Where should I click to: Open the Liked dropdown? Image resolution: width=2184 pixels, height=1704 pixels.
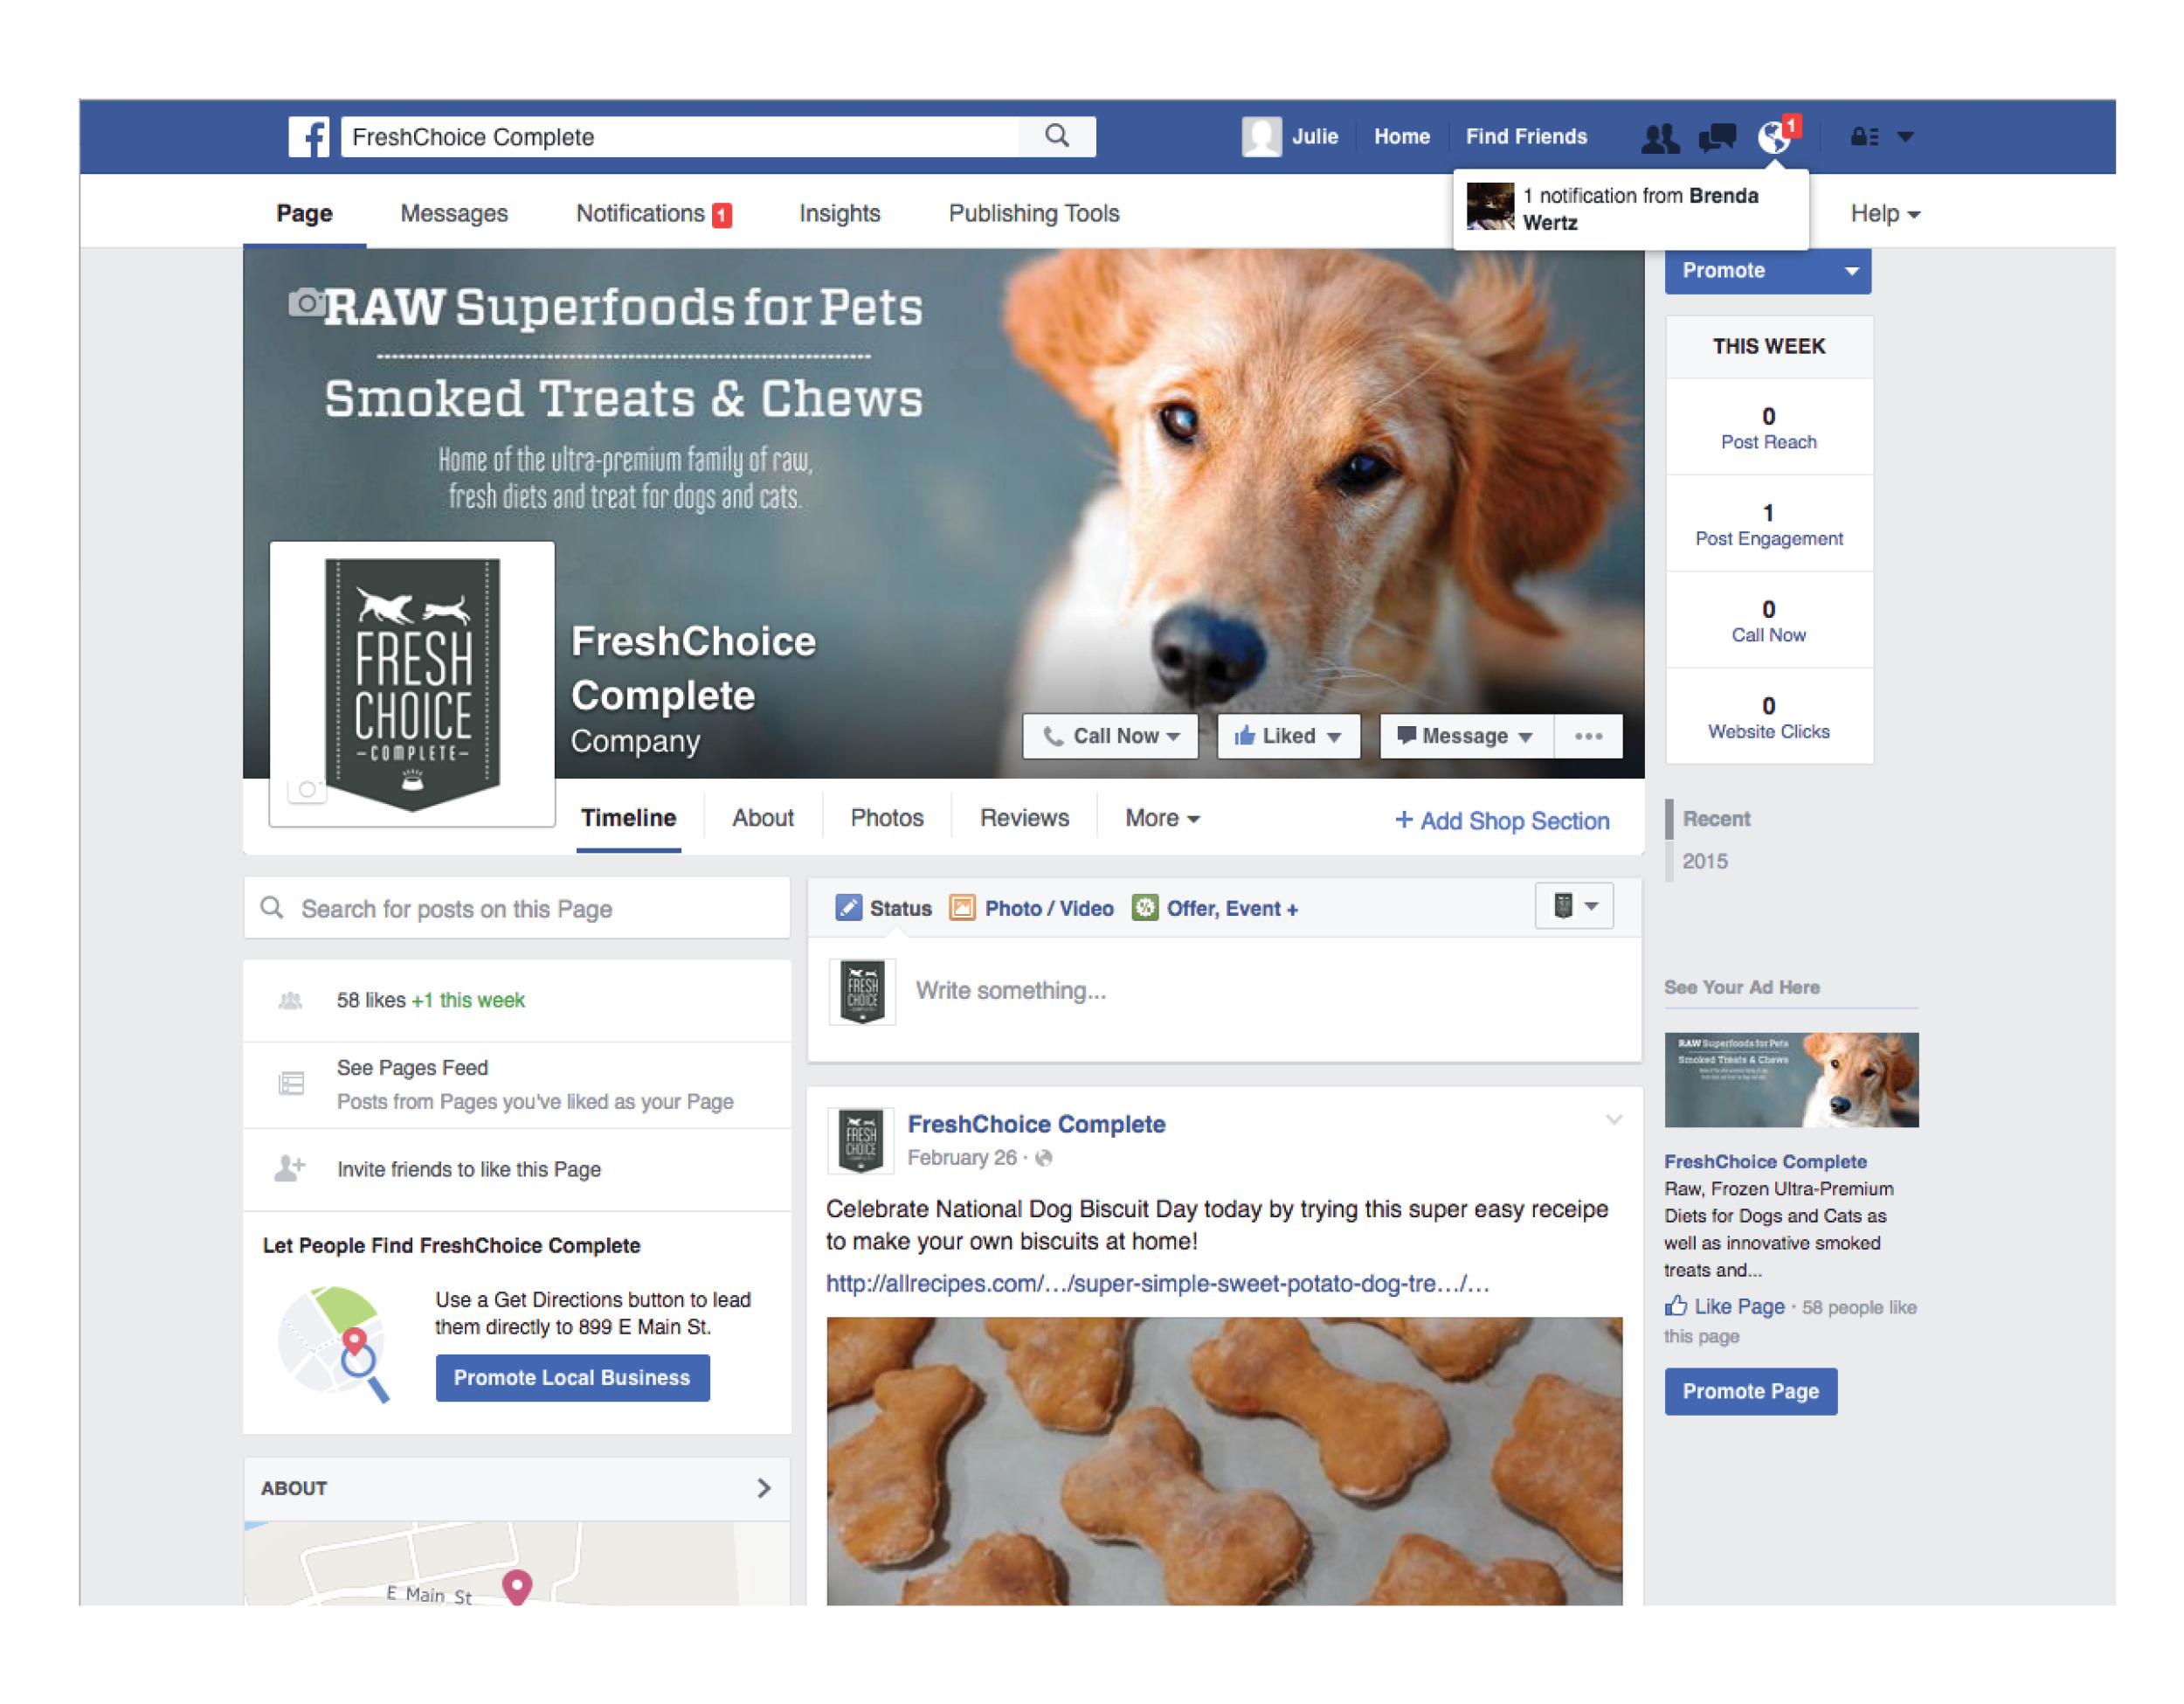point(1288,737)
